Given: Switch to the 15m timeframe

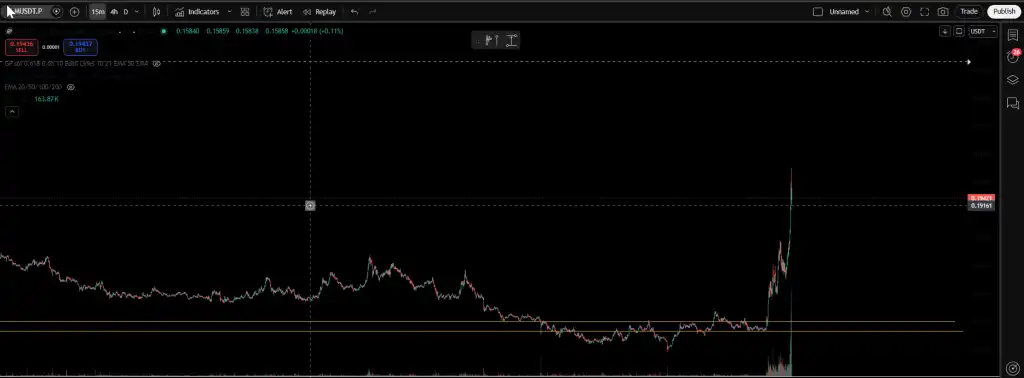Looking at the screenshot, I should (97, 12).
